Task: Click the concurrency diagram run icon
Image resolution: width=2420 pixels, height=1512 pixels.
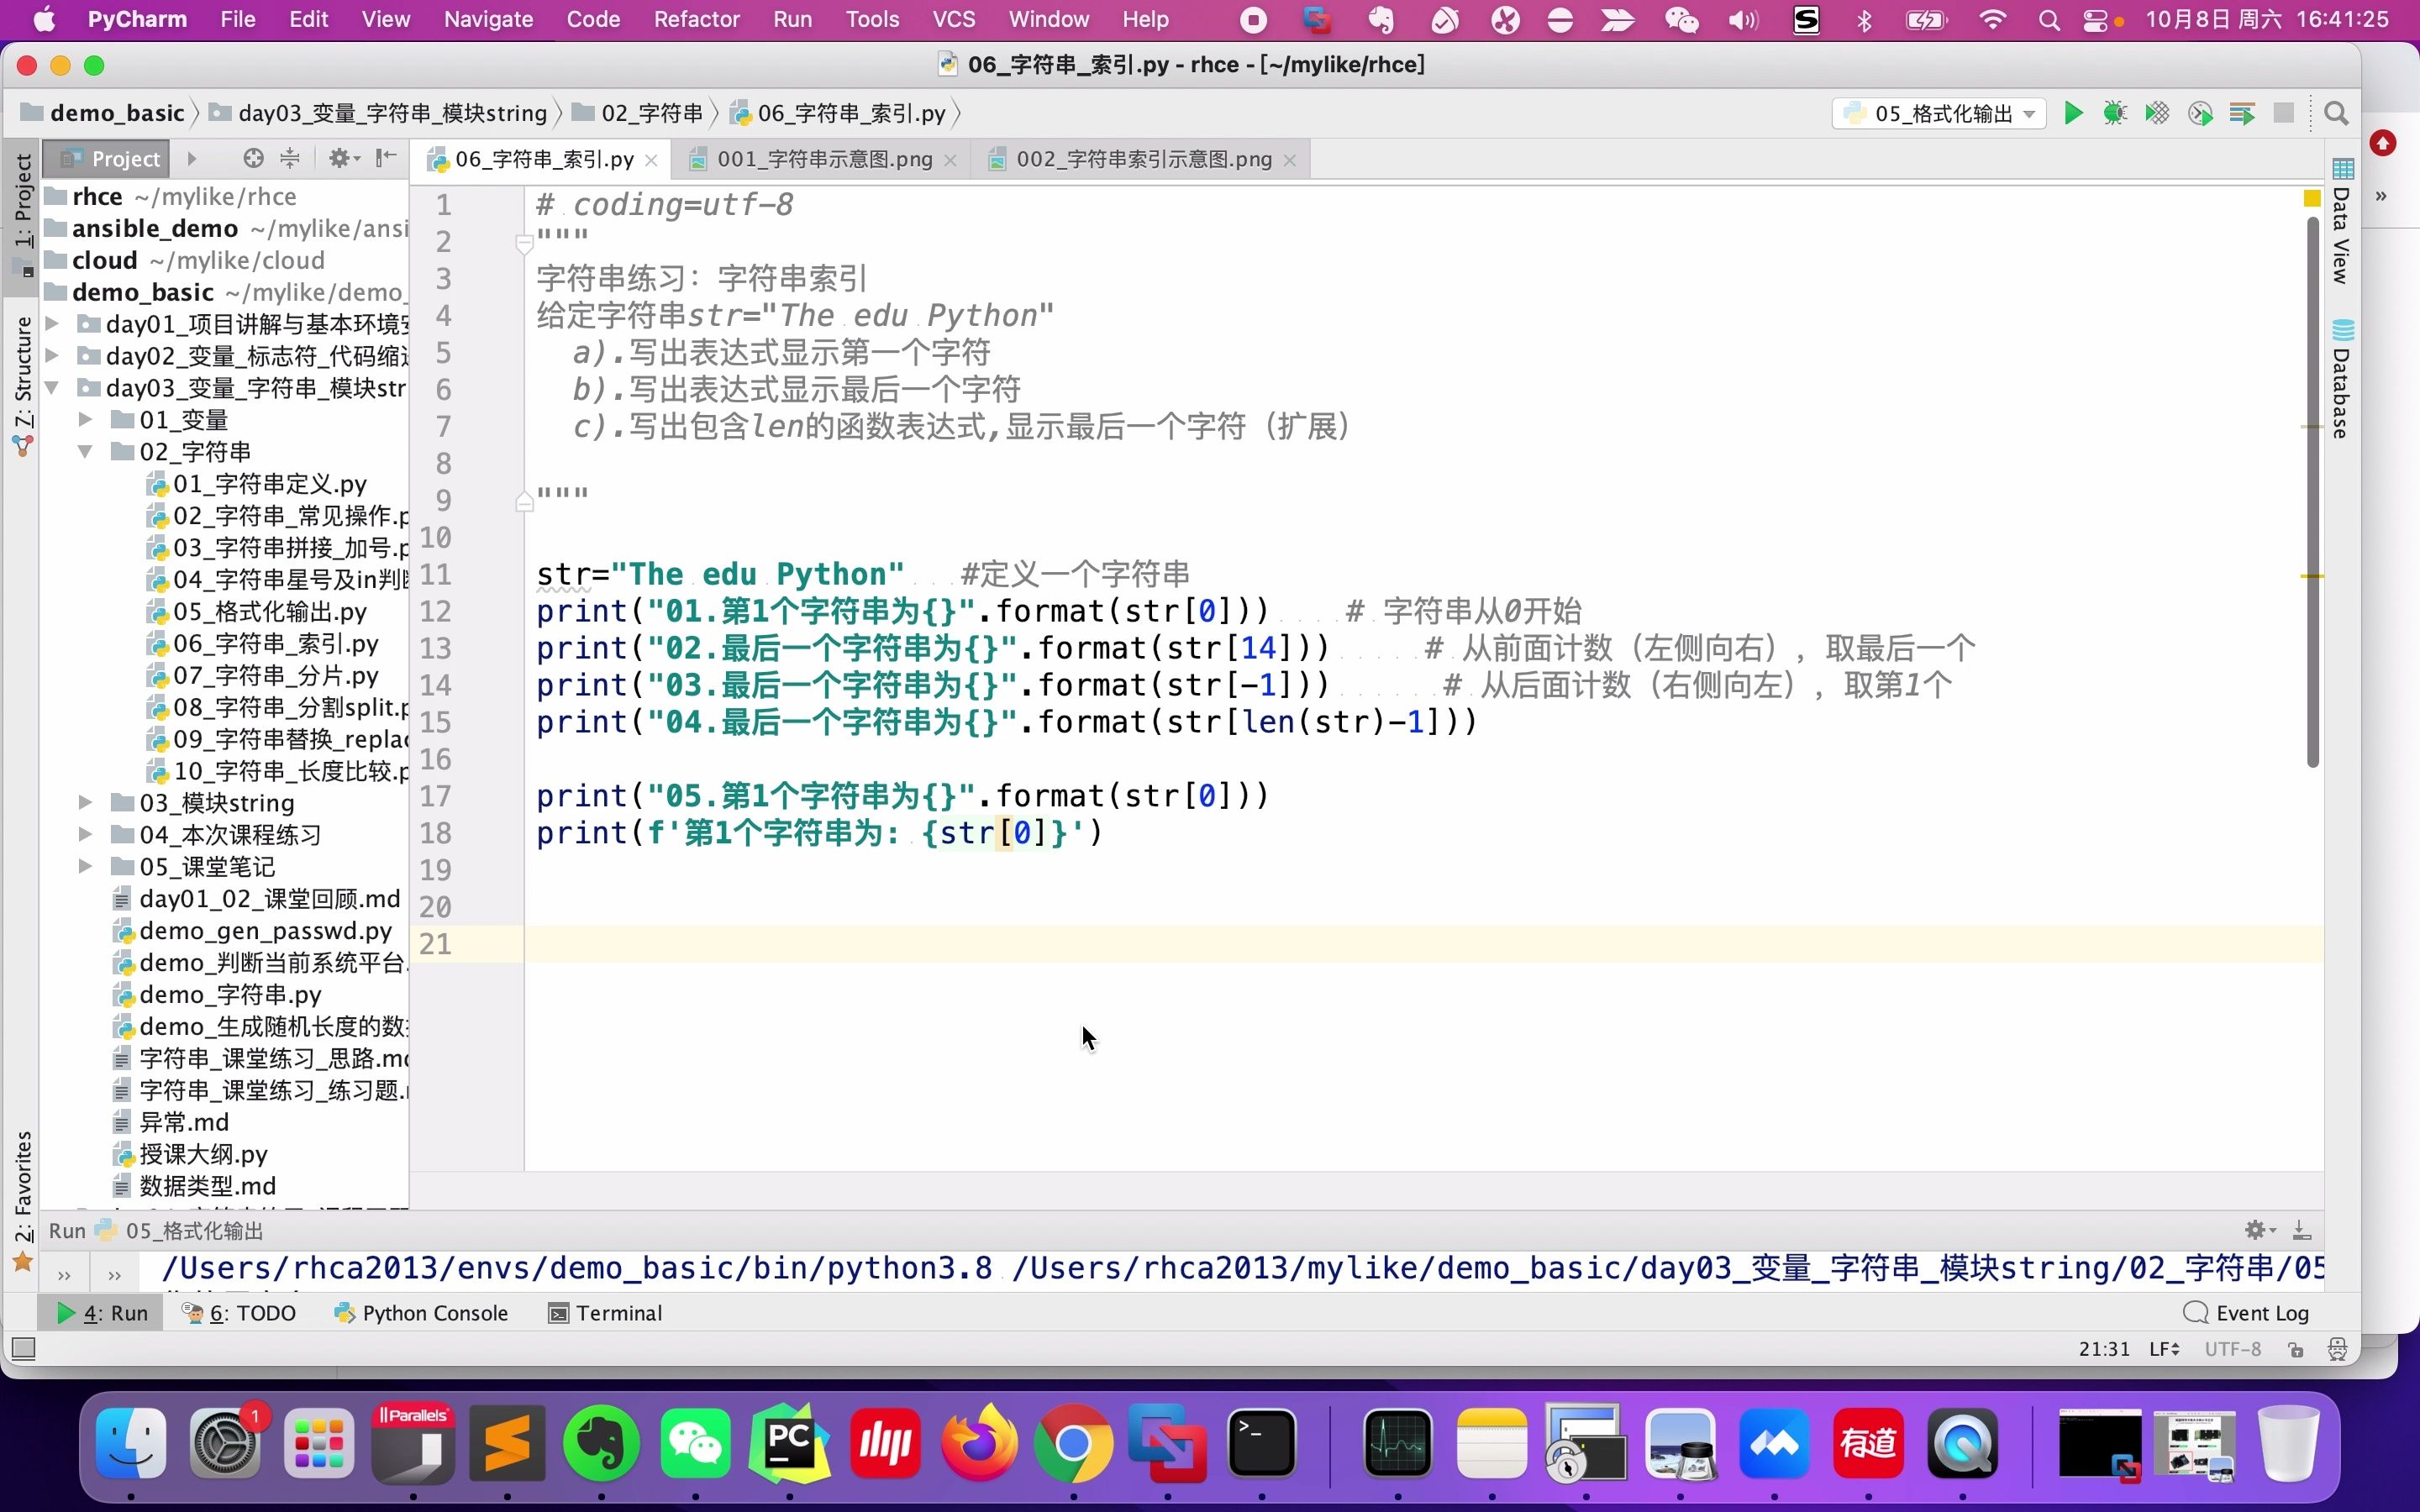Action: point(2242,114)
